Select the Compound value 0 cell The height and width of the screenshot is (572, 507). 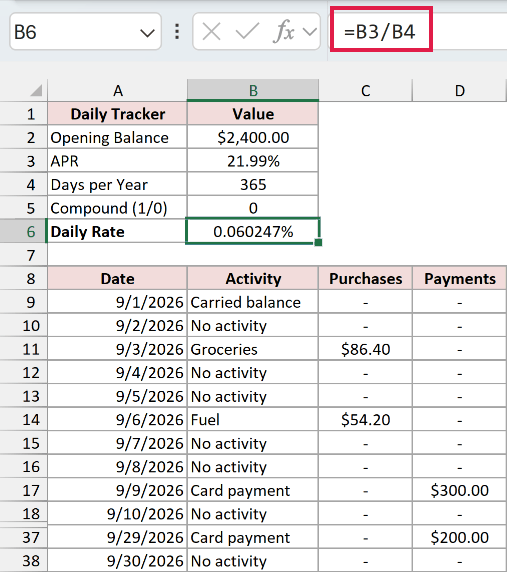pos(253,208)
